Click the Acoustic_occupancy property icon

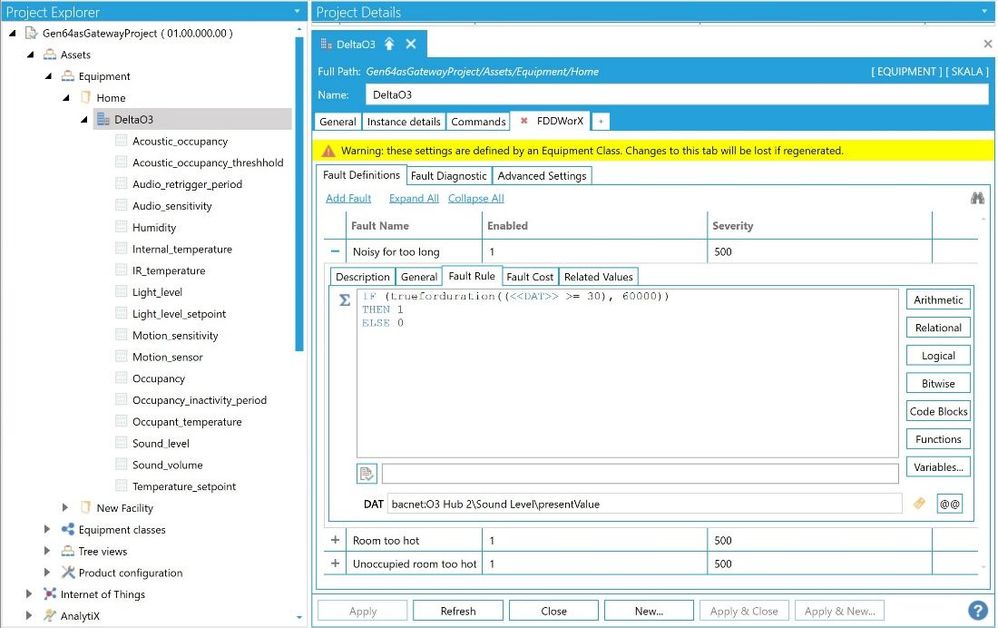pyautogui.click(x=121, y=141)
